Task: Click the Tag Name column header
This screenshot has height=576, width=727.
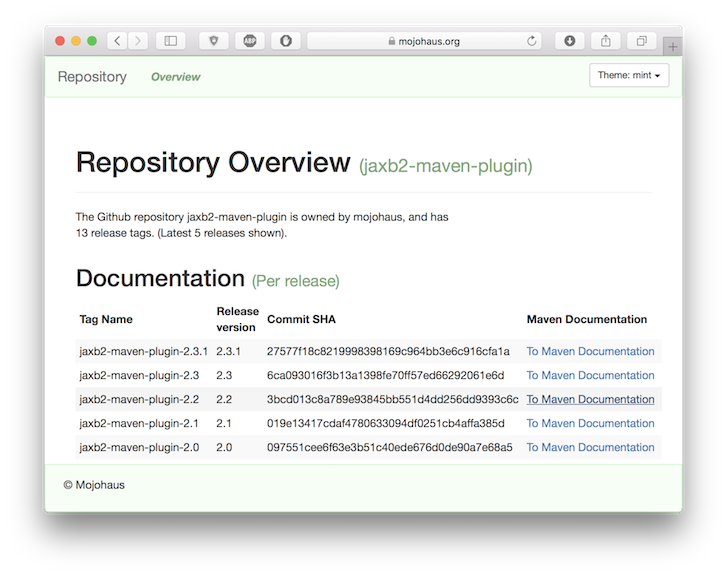Action: pyautogui.click(x=106, y=320)
